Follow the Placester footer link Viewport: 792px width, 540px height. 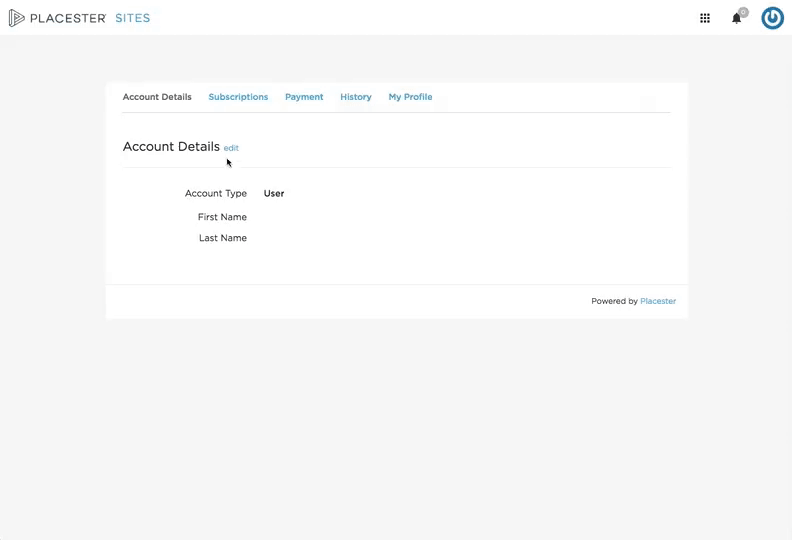[x=658, y=301]
